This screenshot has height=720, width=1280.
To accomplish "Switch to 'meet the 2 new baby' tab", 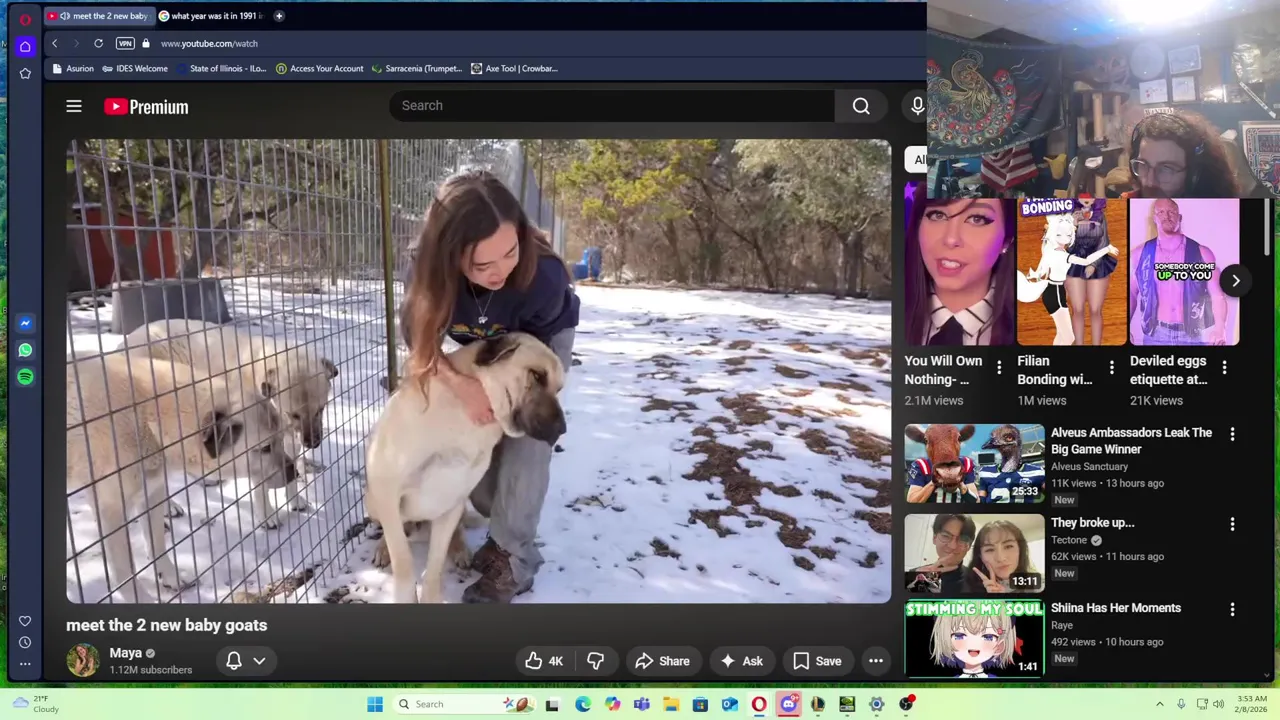I will coord(100,16).
